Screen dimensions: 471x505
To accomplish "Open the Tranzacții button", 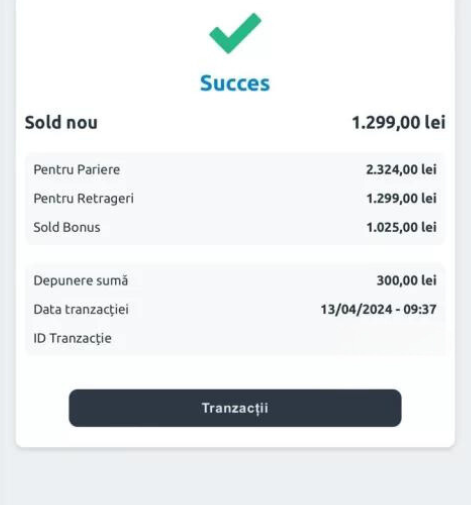I will click(235, 408).
